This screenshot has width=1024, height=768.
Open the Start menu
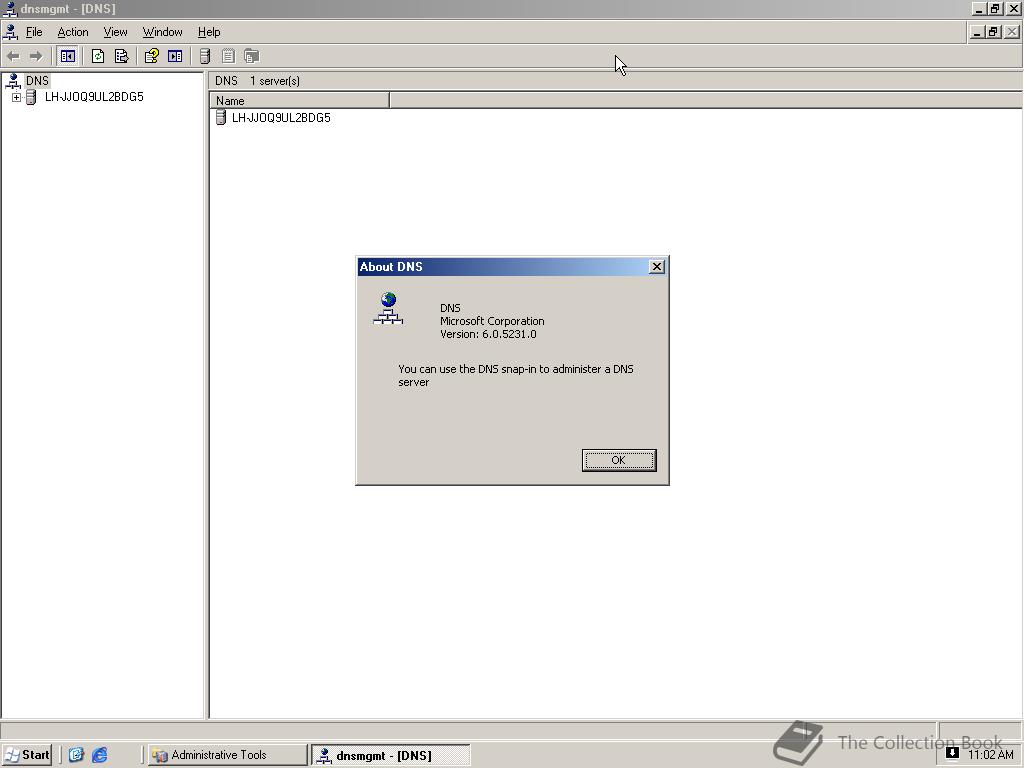pos(27,755)
